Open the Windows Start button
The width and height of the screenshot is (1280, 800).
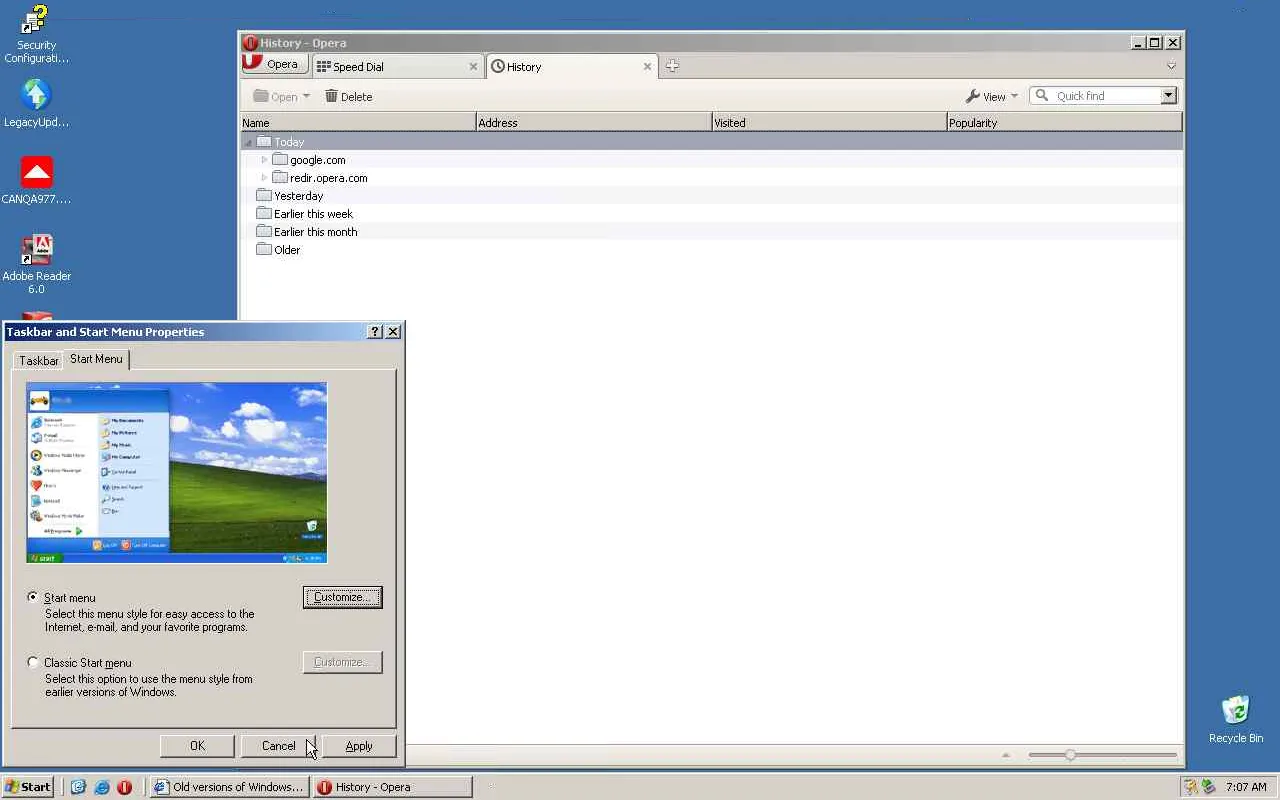(x=28, y=787)
